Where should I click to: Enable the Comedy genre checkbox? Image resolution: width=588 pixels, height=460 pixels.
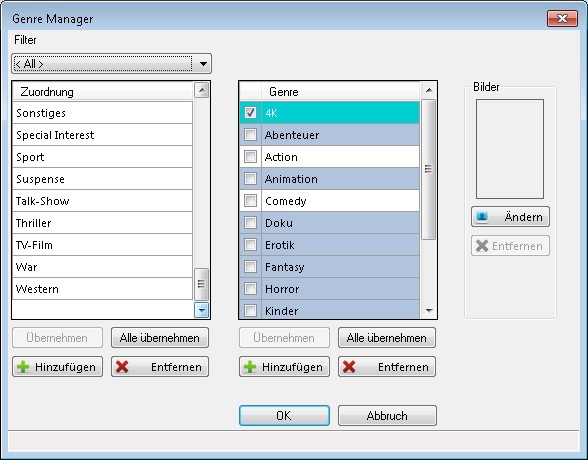pos(250,201)
